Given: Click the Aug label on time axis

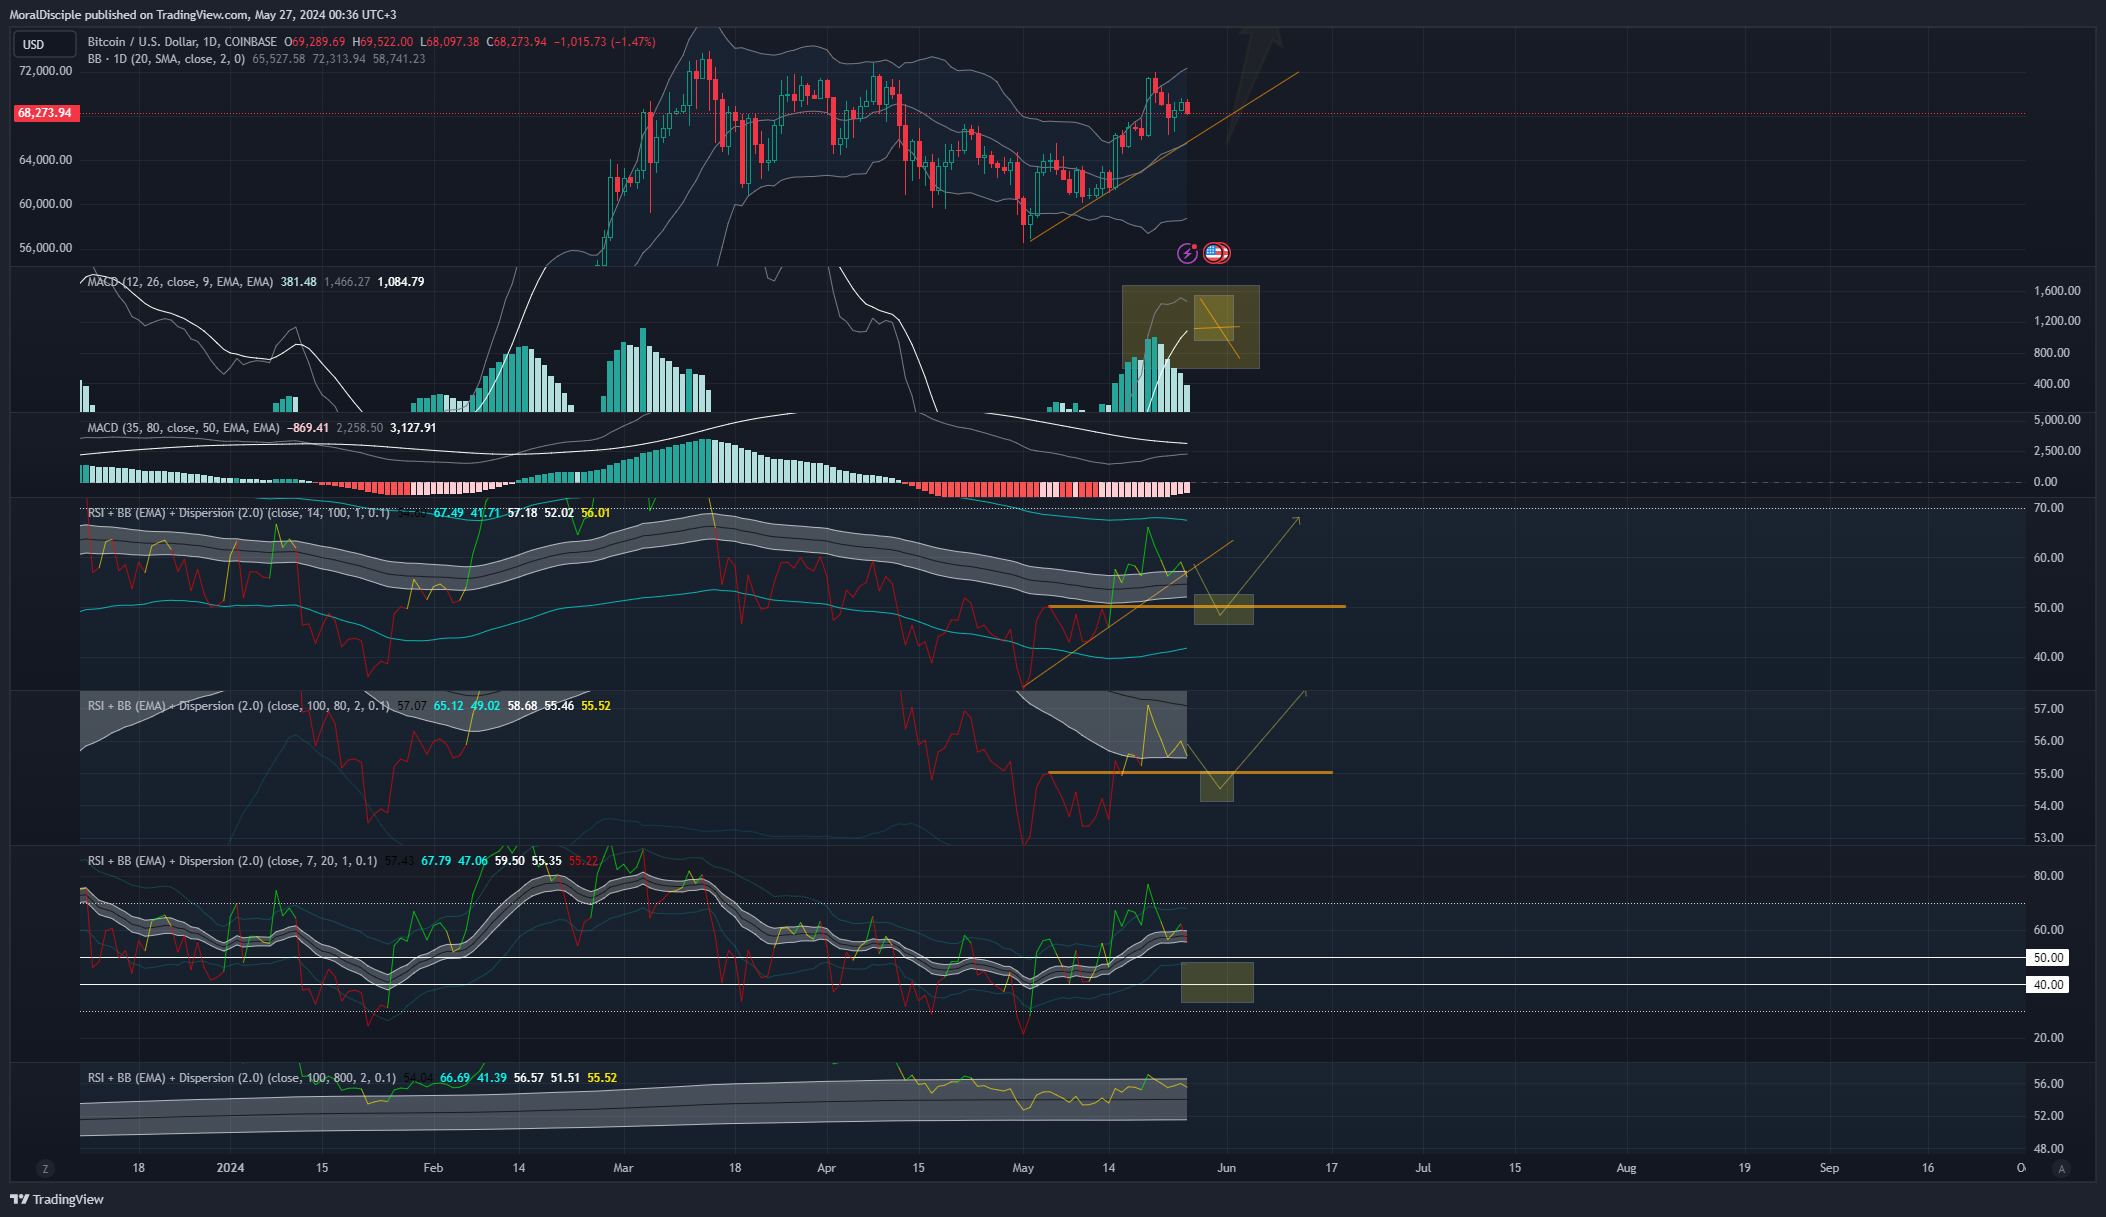Looking at the screenshot, I should 1627,1168.
